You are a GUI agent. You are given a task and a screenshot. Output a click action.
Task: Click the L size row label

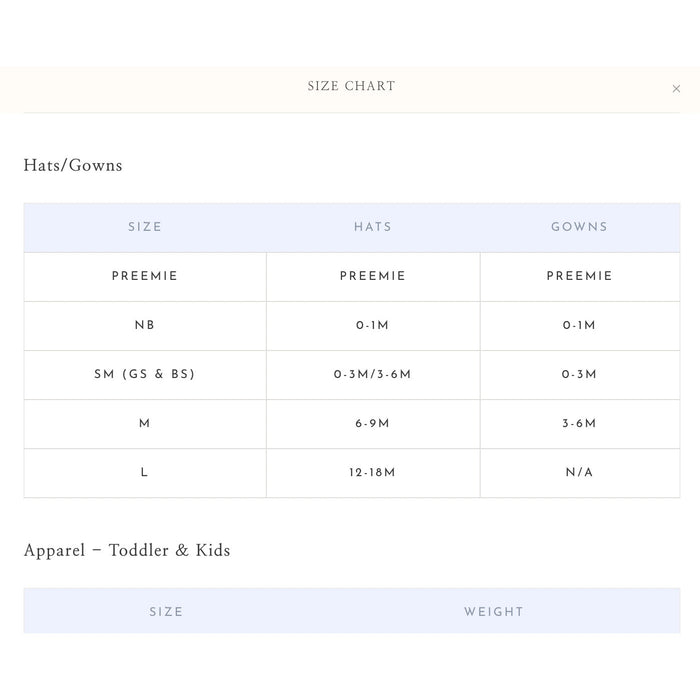pos(144,472)
